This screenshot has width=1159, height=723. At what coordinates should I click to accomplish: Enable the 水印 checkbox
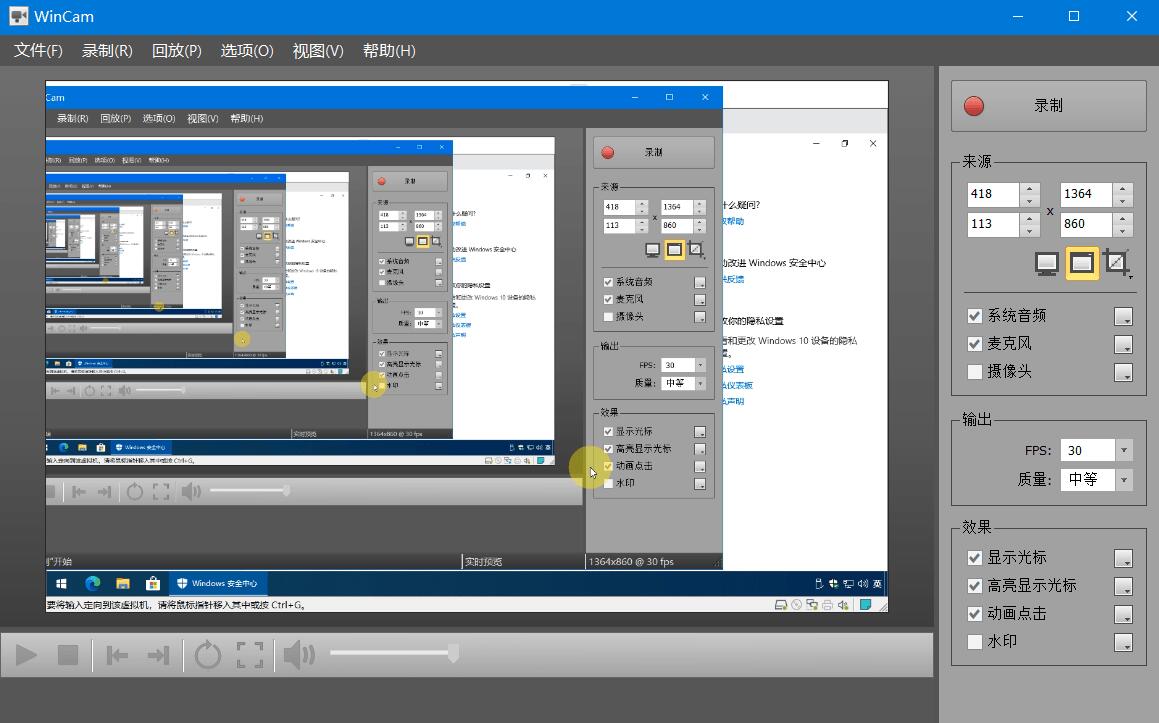point(975,642)
